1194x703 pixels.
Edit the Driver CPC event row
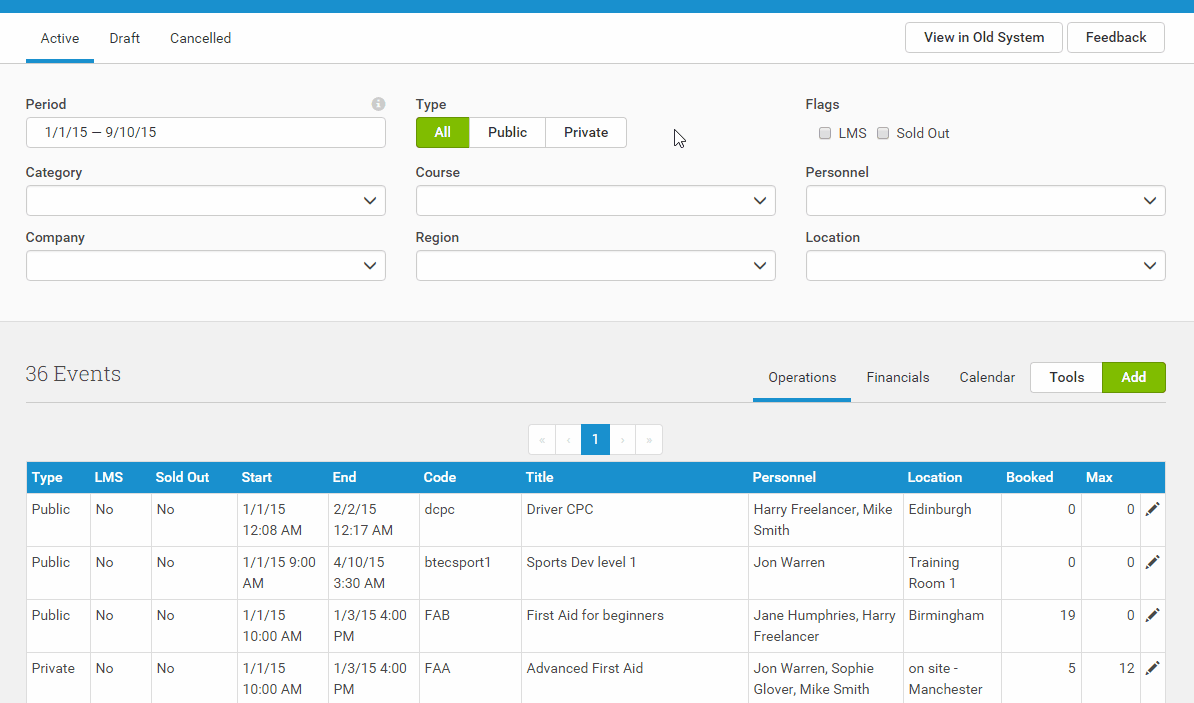point(1153,509)
